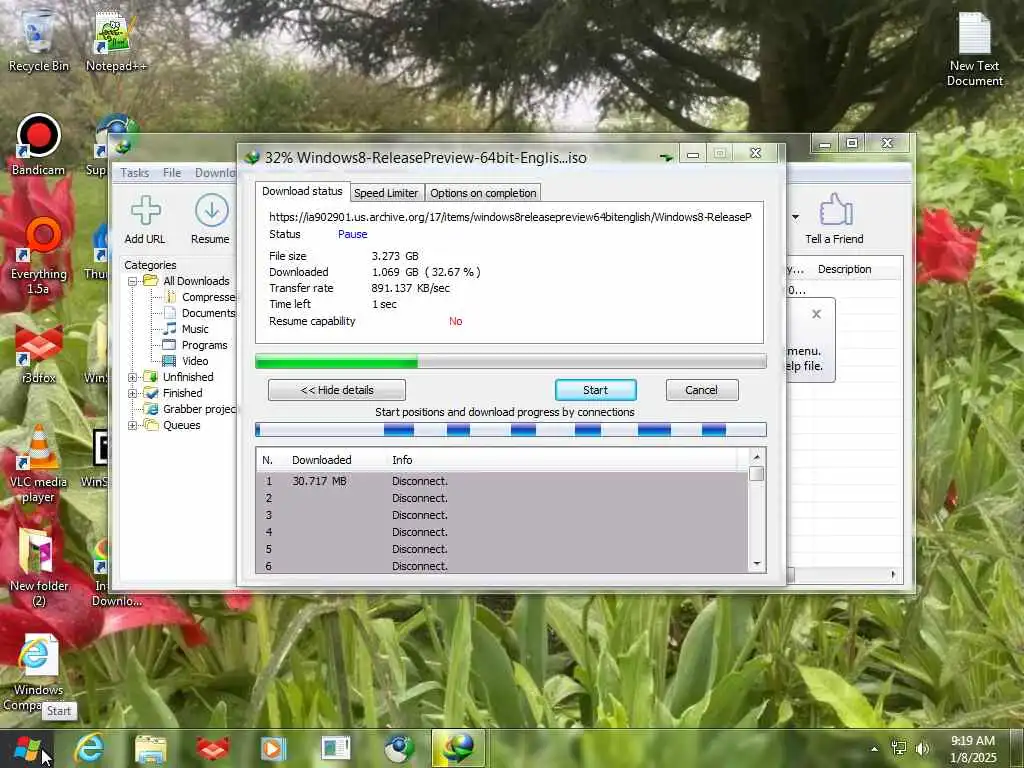
Task: Click media player taskbar icon
Action: coord(272,748)
